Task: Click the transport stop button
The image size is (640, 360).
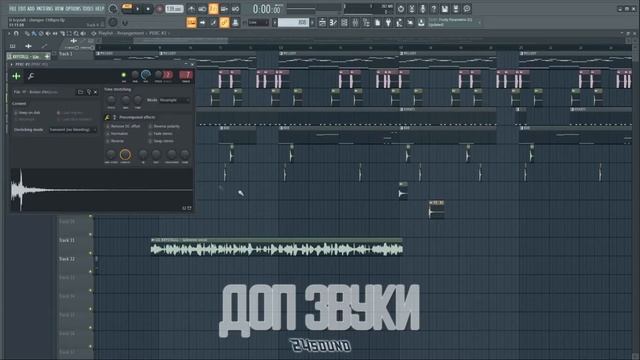Action: (x=148, y=9)
